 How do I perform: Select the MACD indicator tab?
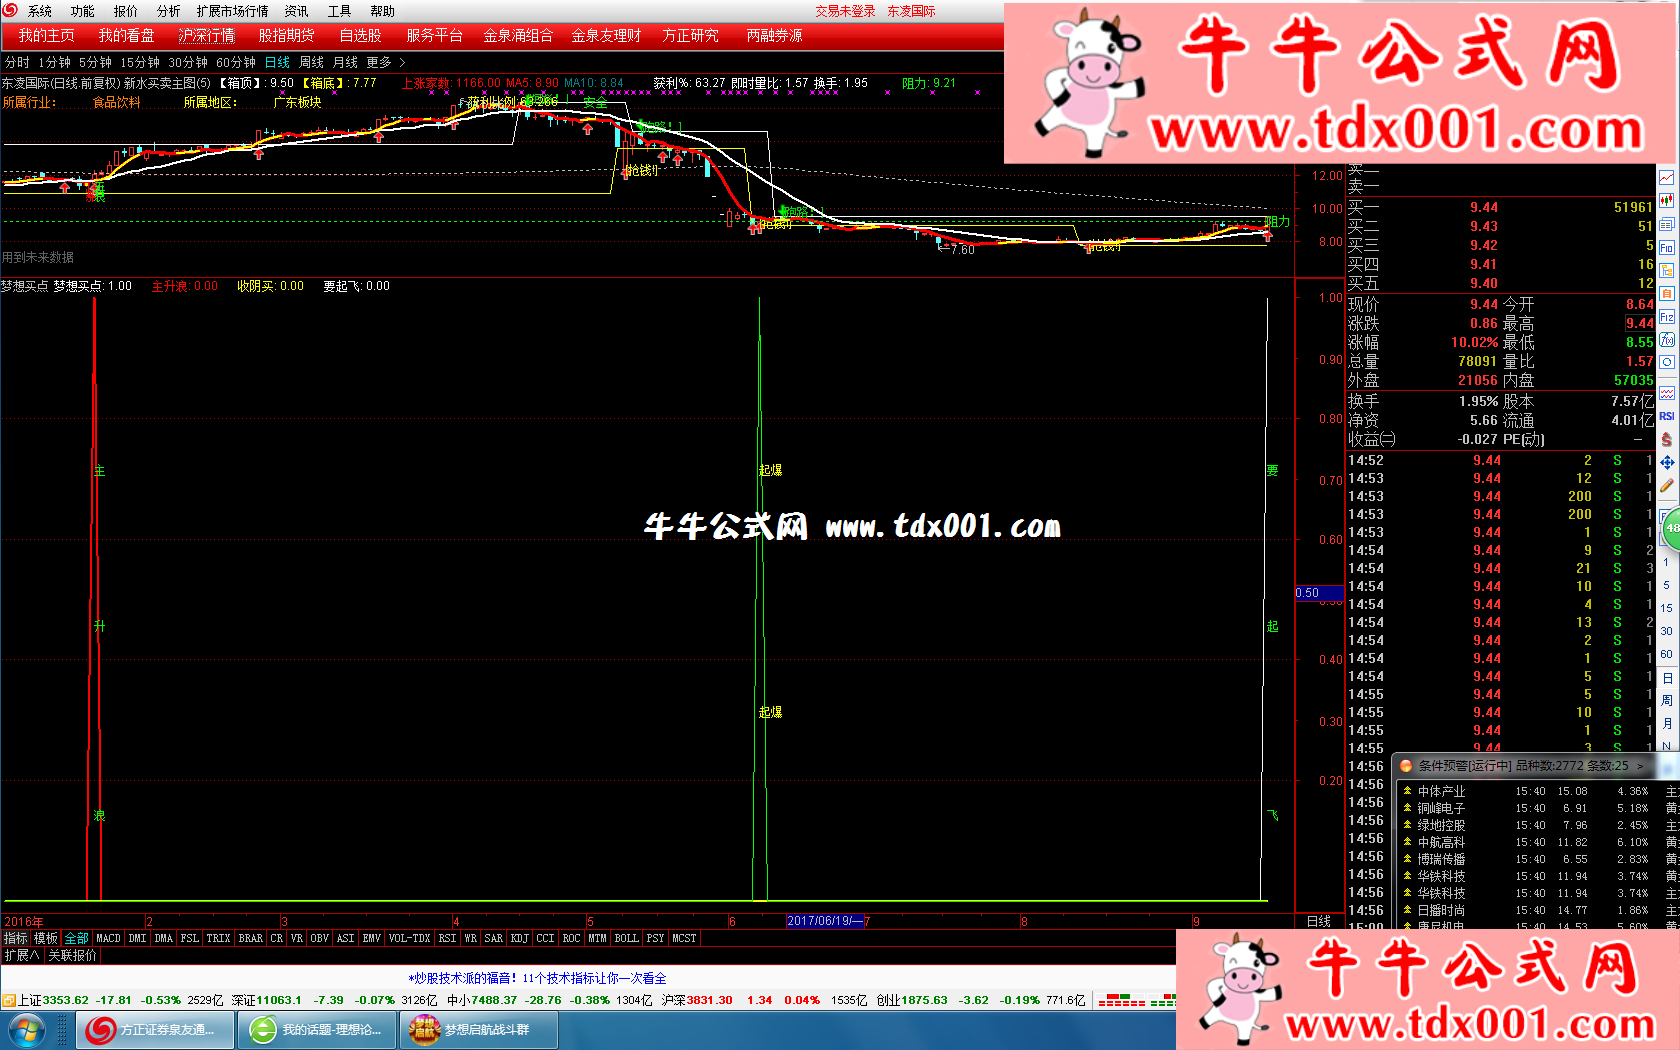pyautogui.click(x=108, y=938)
